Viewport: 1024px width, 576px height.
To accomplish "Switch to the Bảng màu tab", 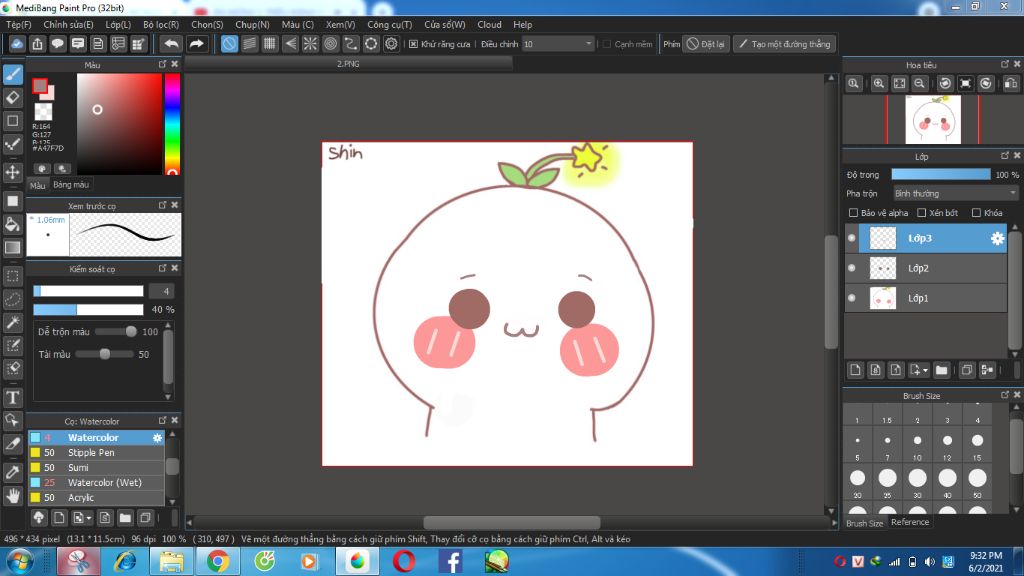I will click(71, 185).
